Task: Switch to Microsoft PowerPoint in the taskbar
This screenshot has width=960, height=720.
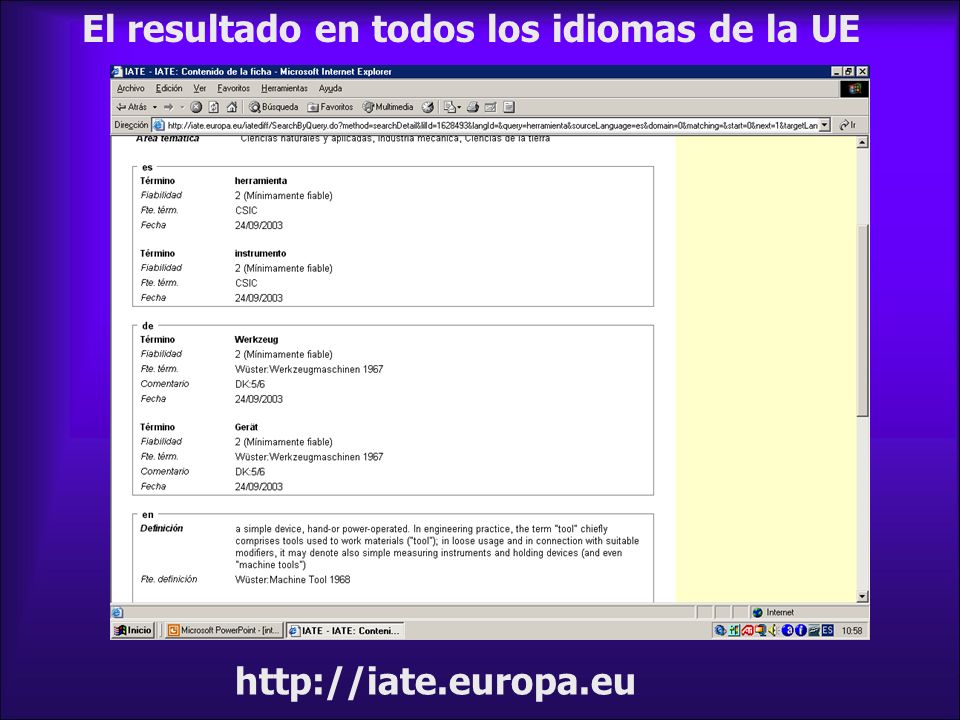Action: click(223, 630)
